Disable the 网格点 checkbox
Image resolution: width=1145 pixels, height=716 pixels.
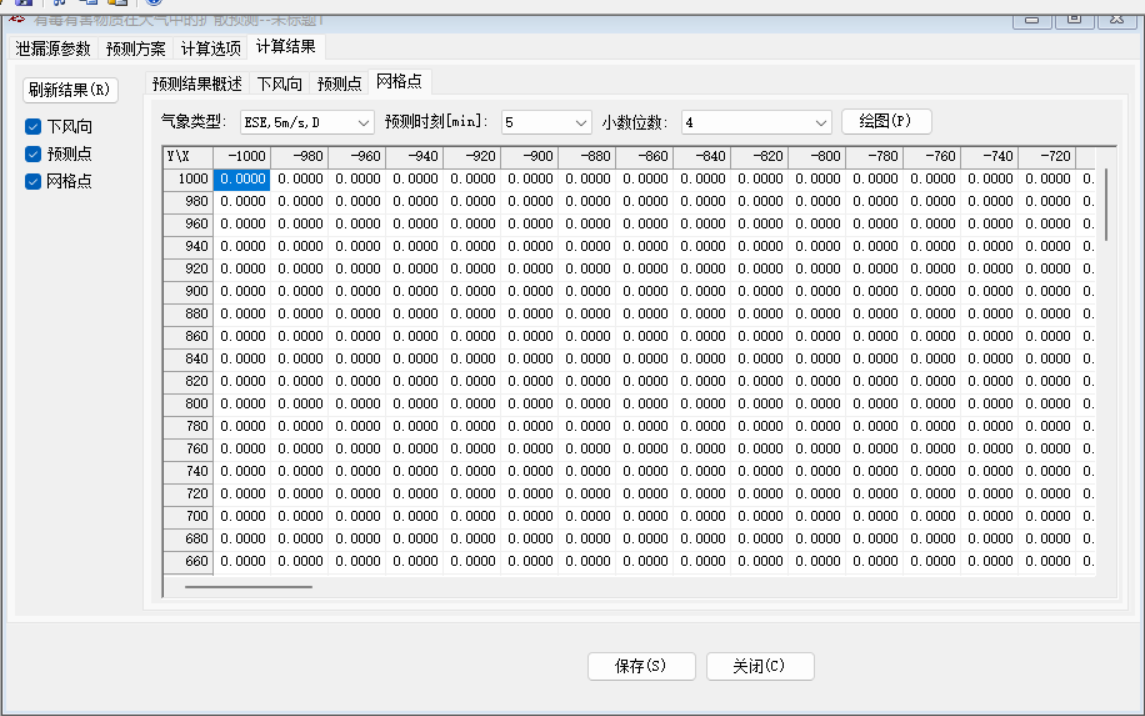pos(33,181)
